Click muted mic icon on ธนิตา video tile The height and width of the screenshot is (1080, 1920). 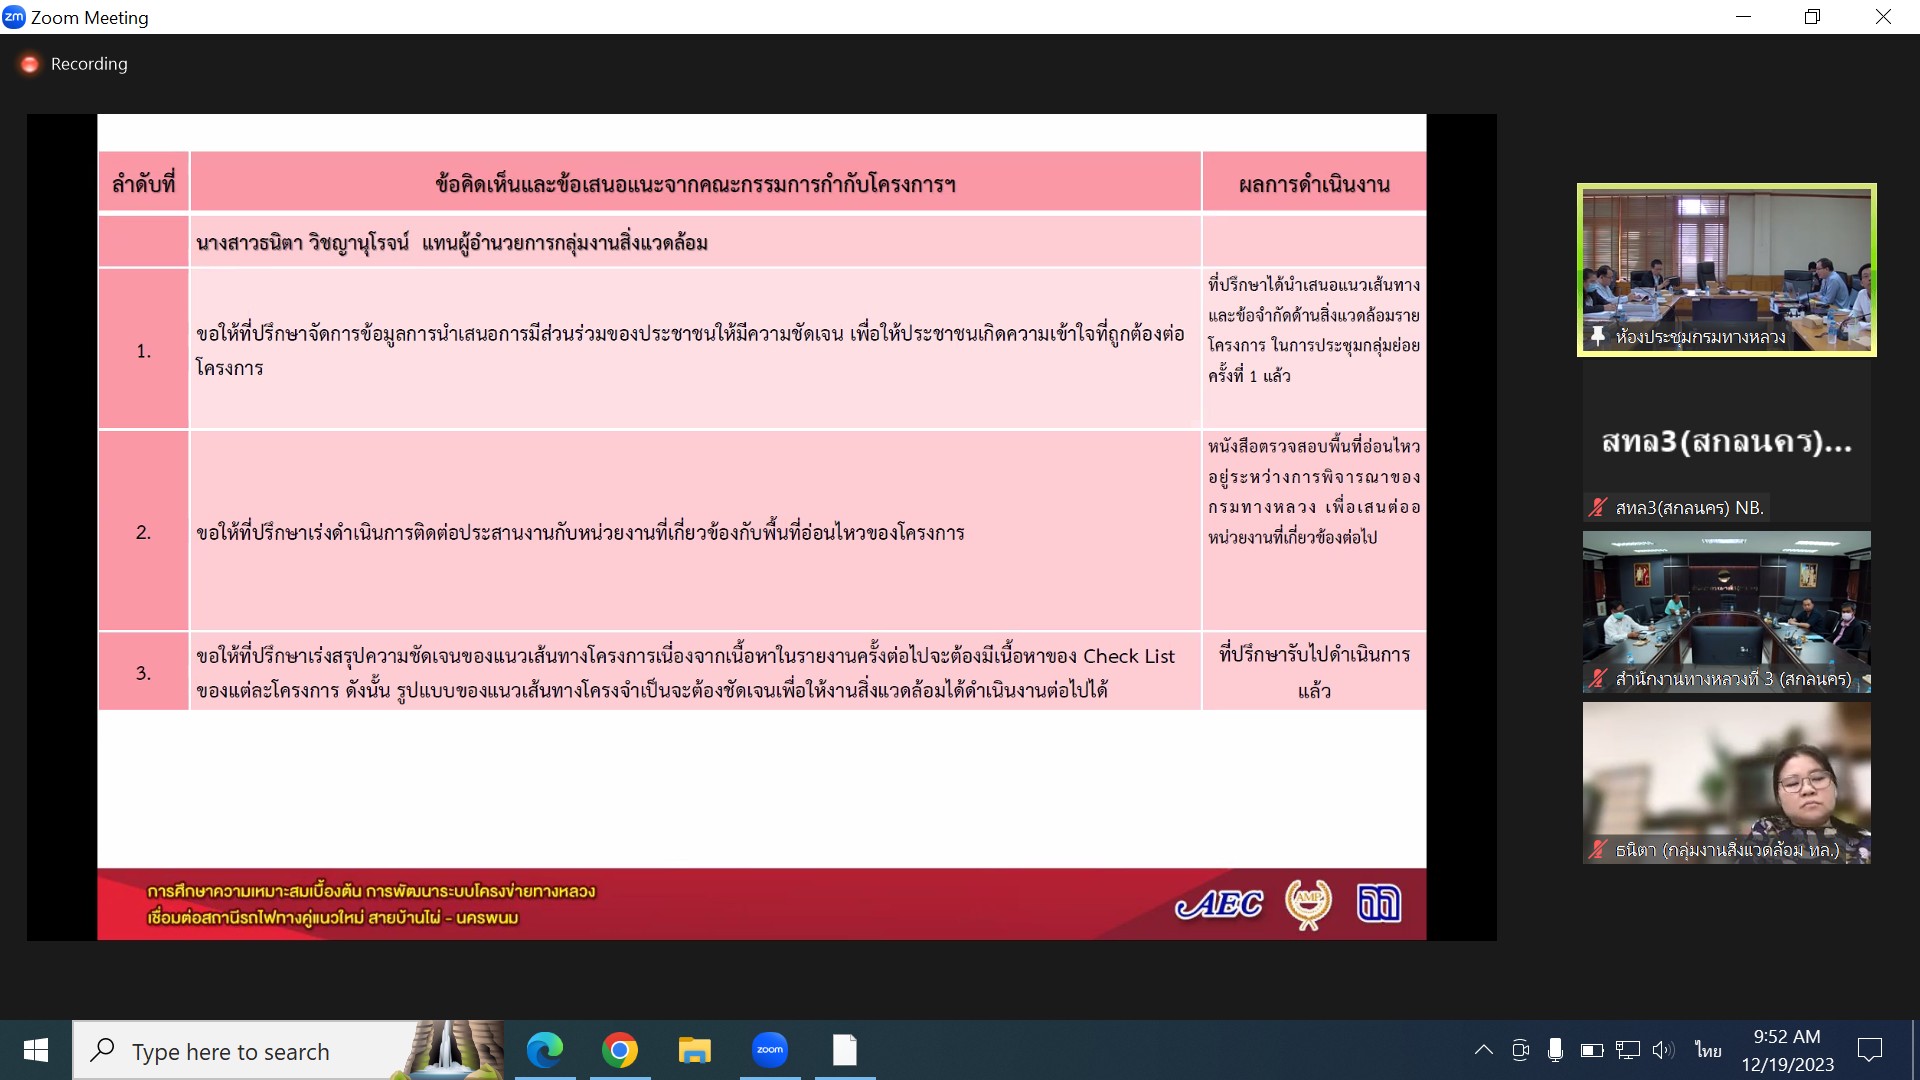(1597, 850)
